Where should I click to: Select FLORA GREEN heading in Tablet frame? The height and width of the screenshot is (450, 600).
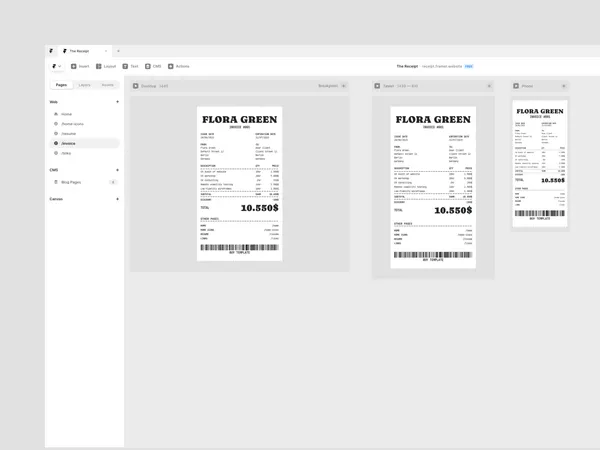pyautogui.click(x=433, y=120)
